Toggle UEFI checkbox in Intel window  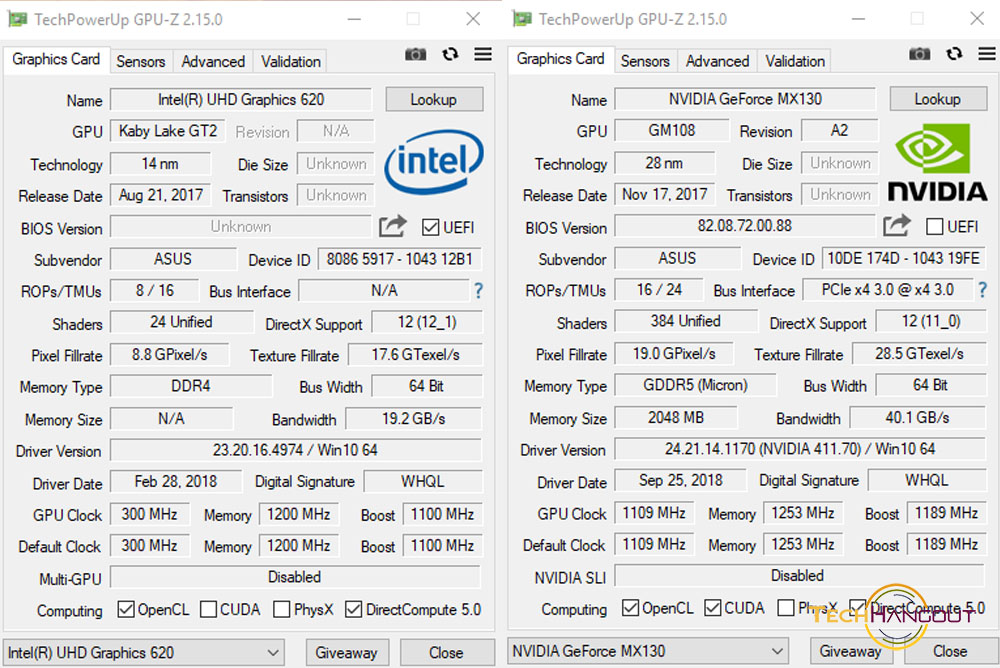click(430, 227)
